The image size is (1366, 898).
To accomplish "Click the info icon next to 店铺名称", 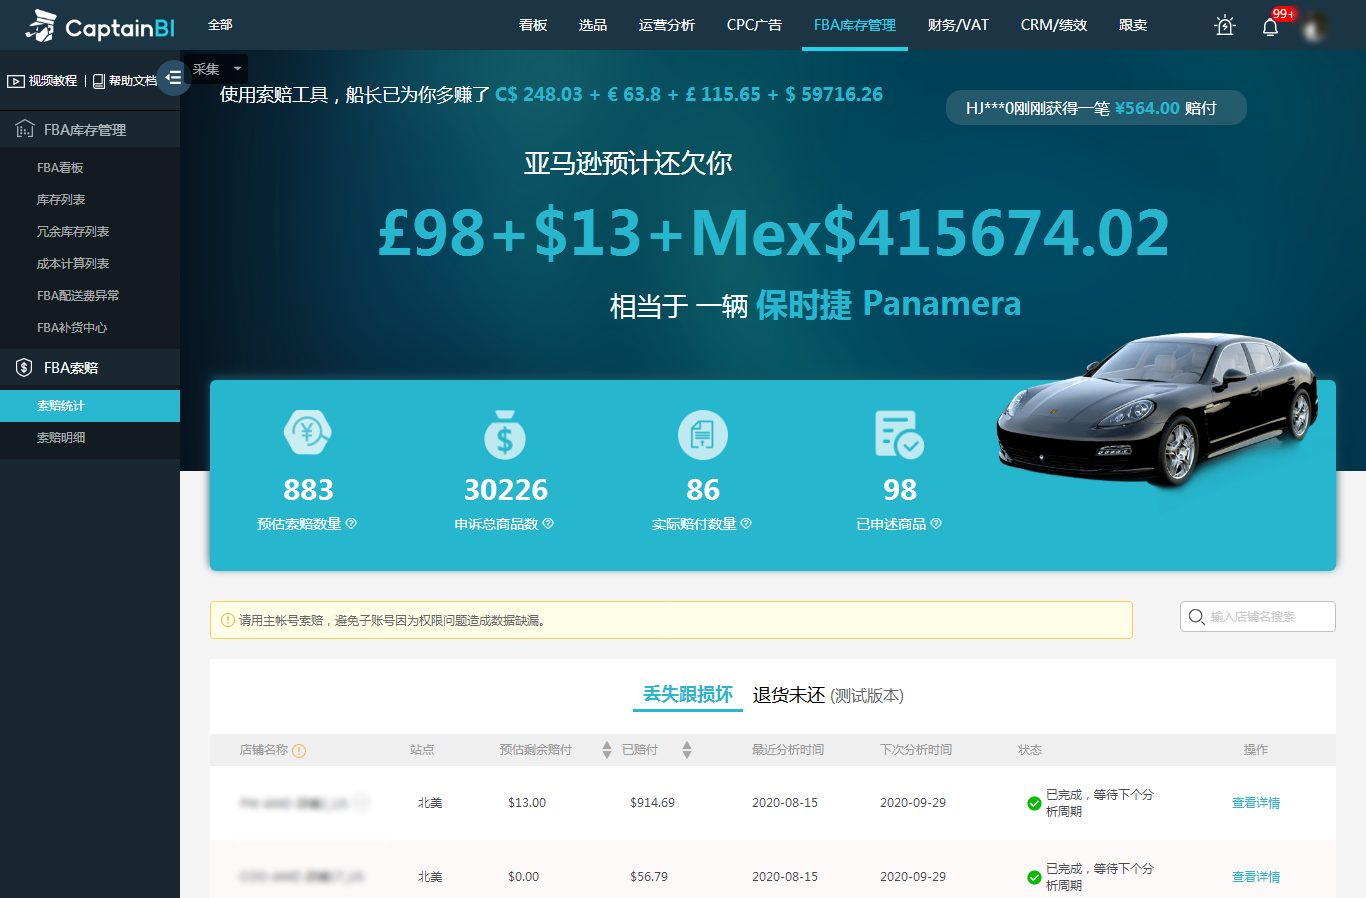I will pos(299,750).
